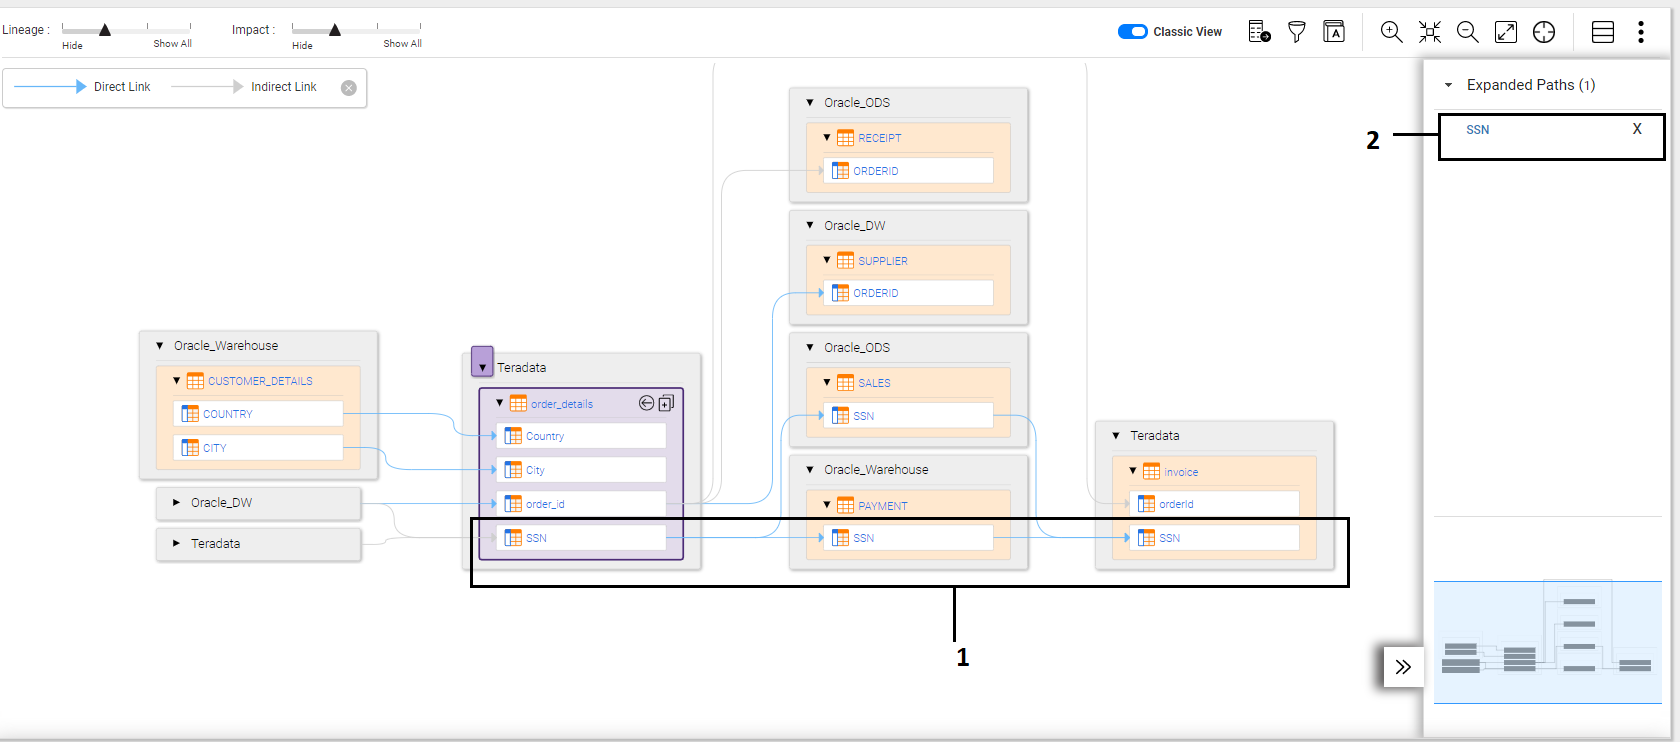Click the expand plus icon on order_details
The image size is (1680, 742).
(666, 403)
